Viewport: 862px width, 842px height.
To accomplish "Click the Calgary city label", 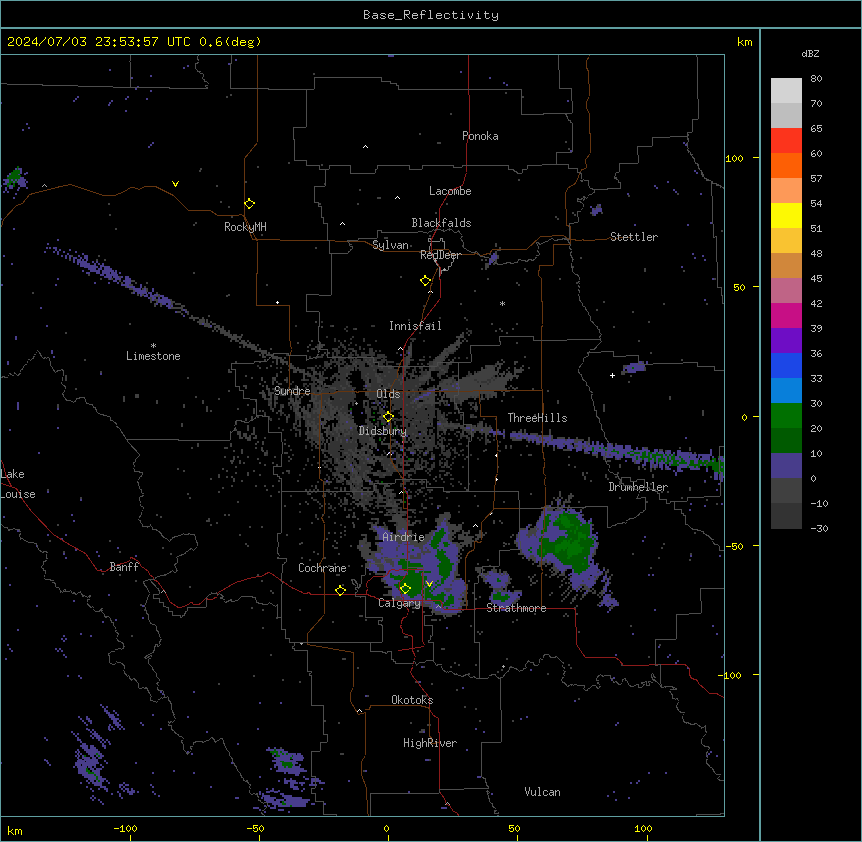I will (399, 603).
